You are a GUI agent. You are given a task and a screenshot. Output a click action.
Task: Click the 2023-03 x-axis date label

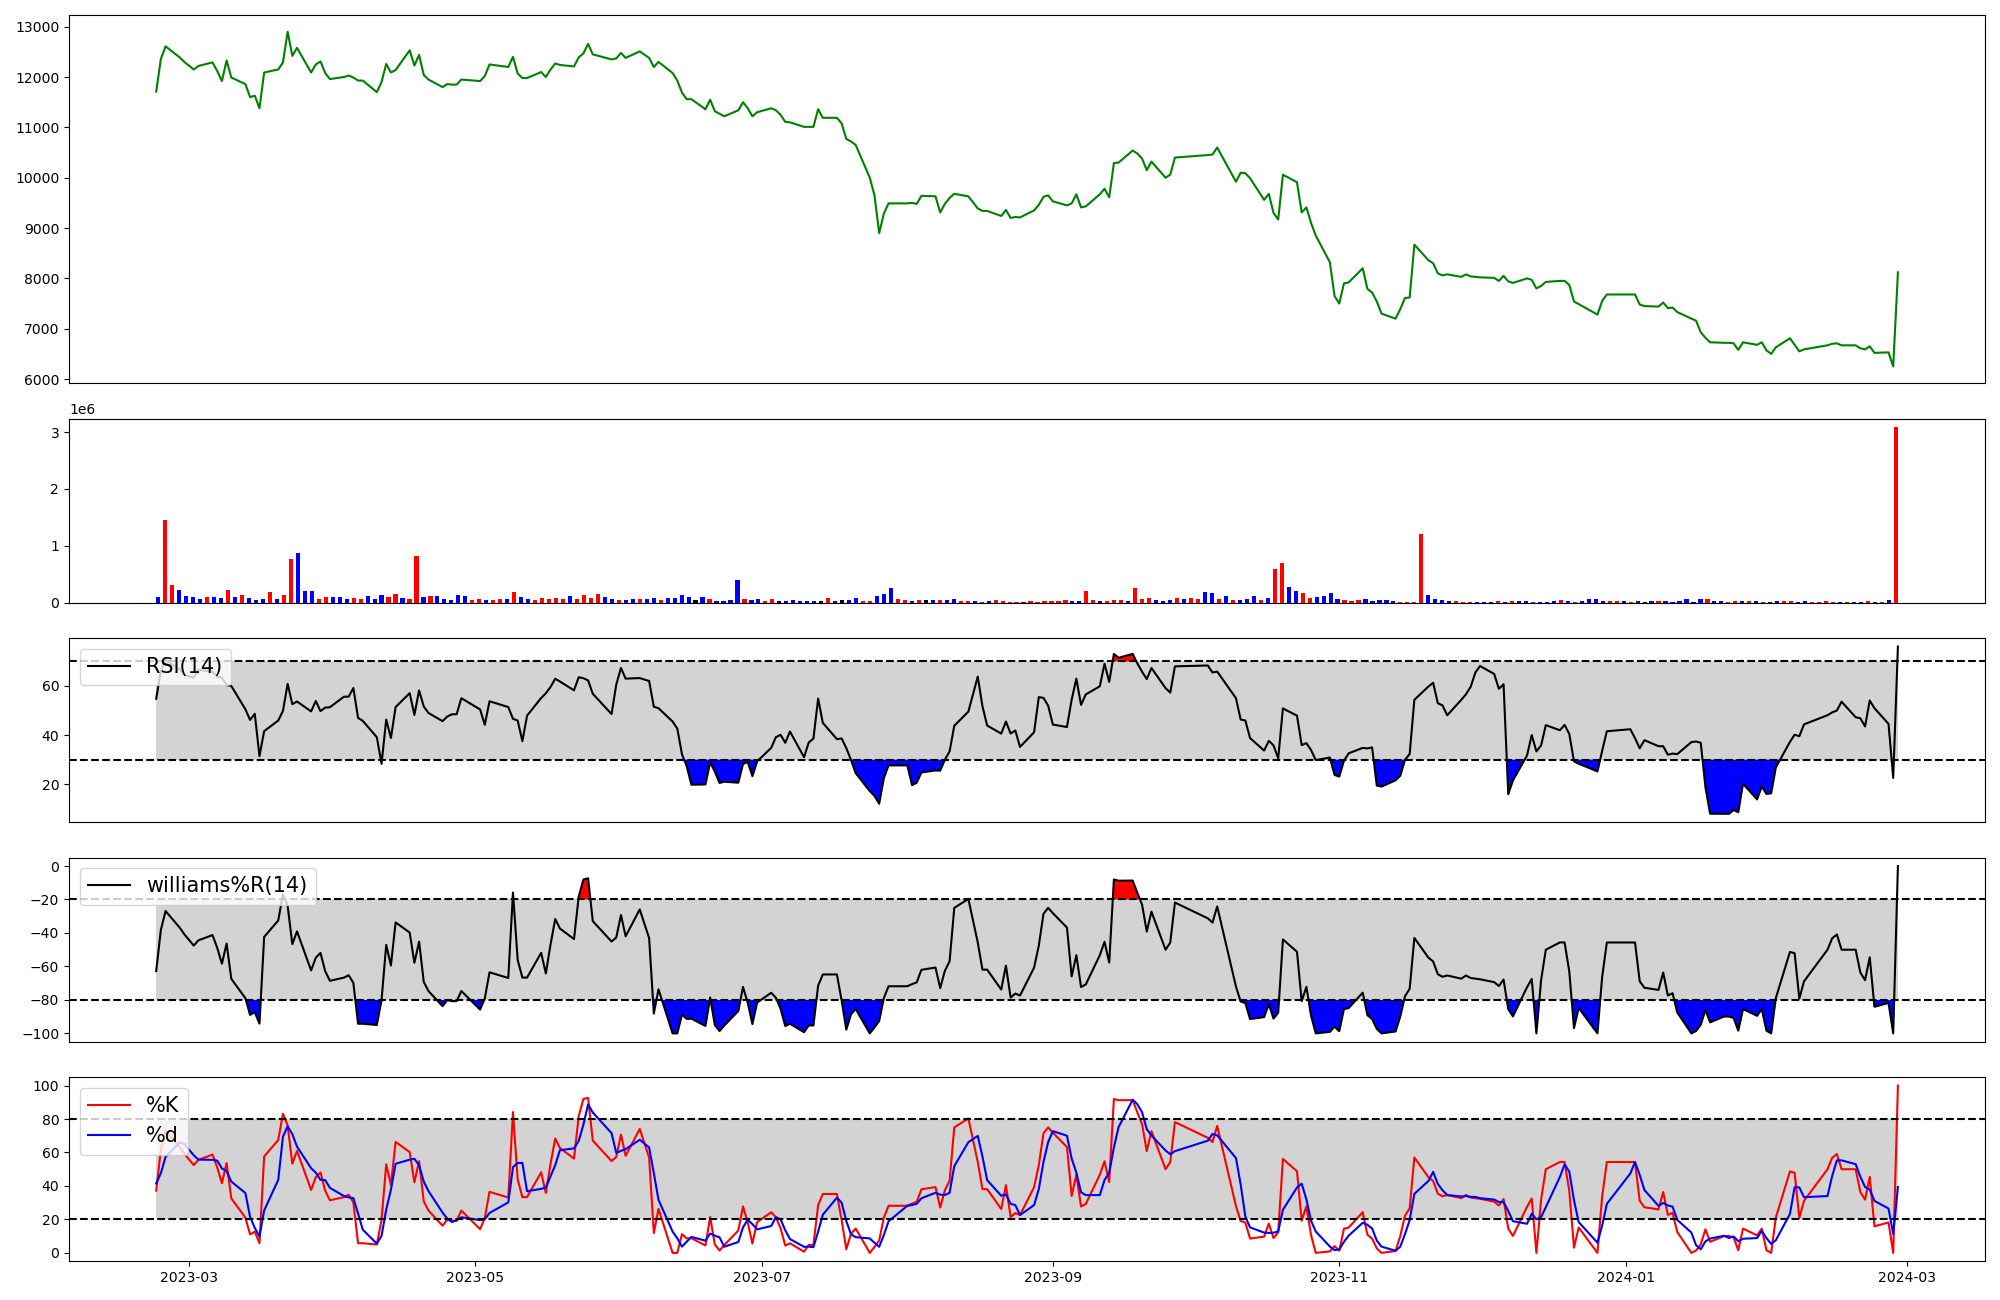[189, 1277]
